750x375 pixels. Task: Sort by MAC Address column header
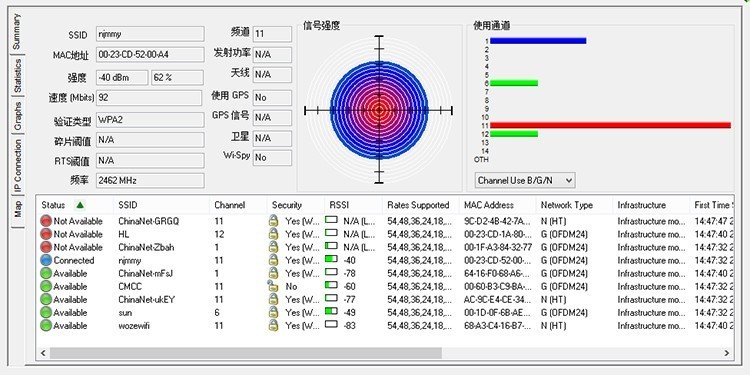click(497, 205)
